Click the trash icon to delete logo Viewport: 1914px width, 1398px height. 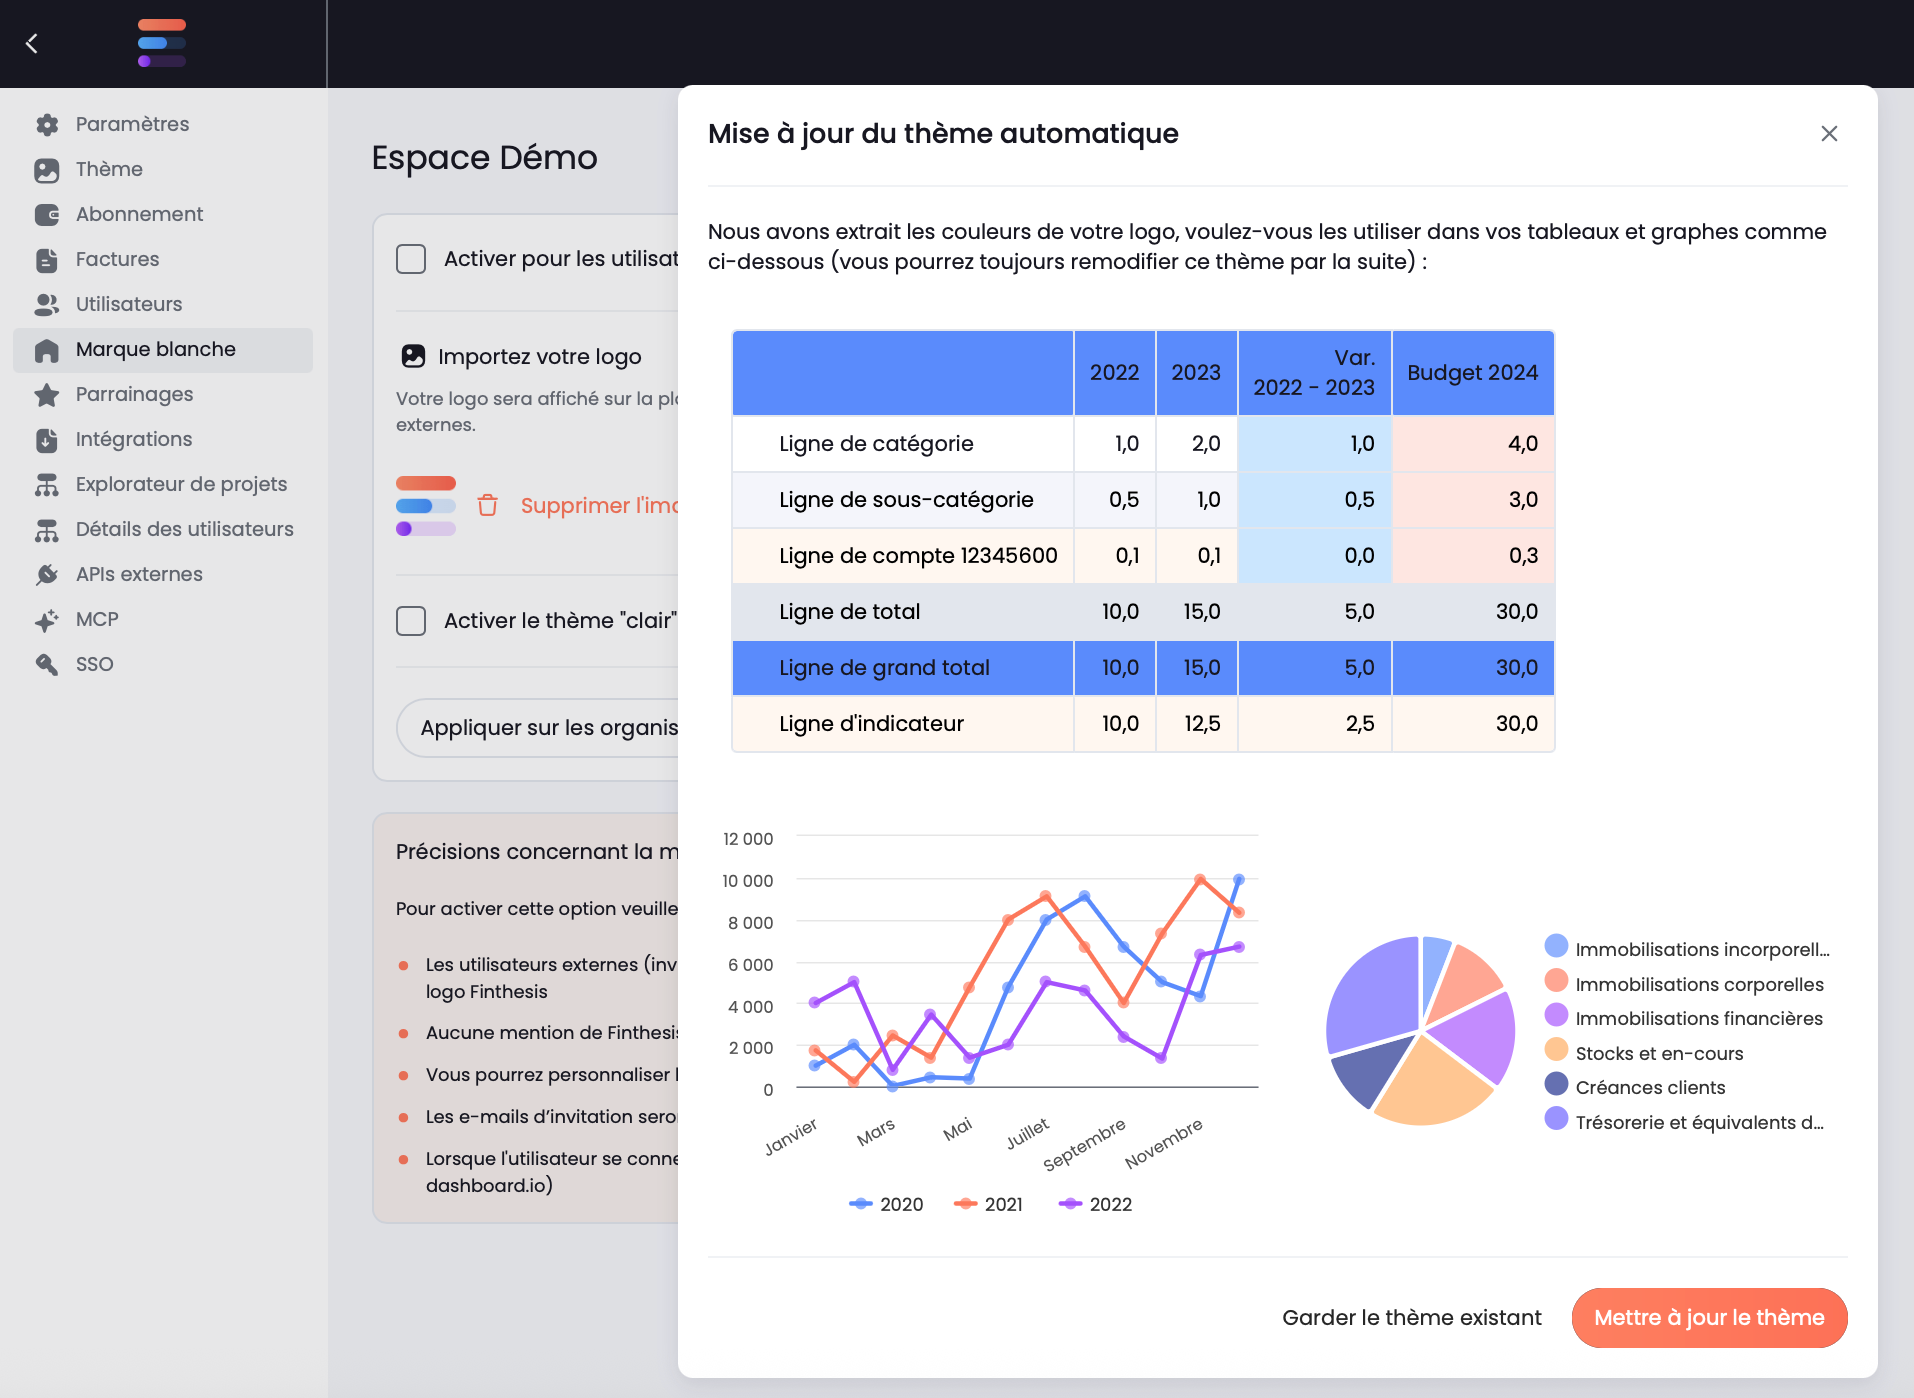487,505
